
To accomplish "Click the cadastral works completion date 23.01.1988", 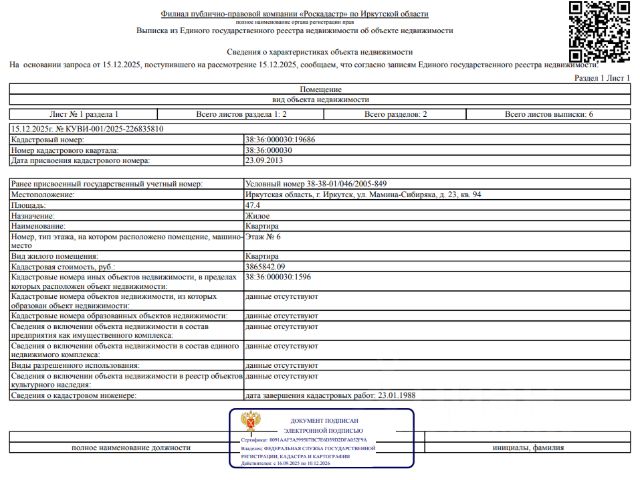I will [397, 396].
